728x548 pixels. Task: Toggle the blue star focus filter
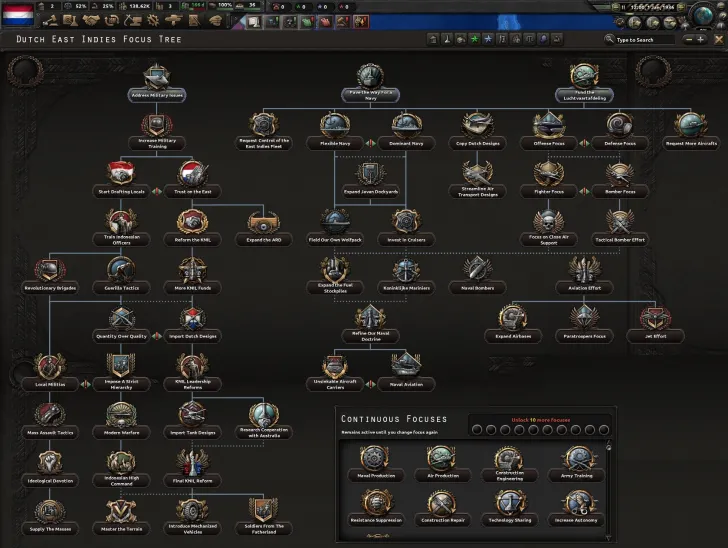[487, 40]
